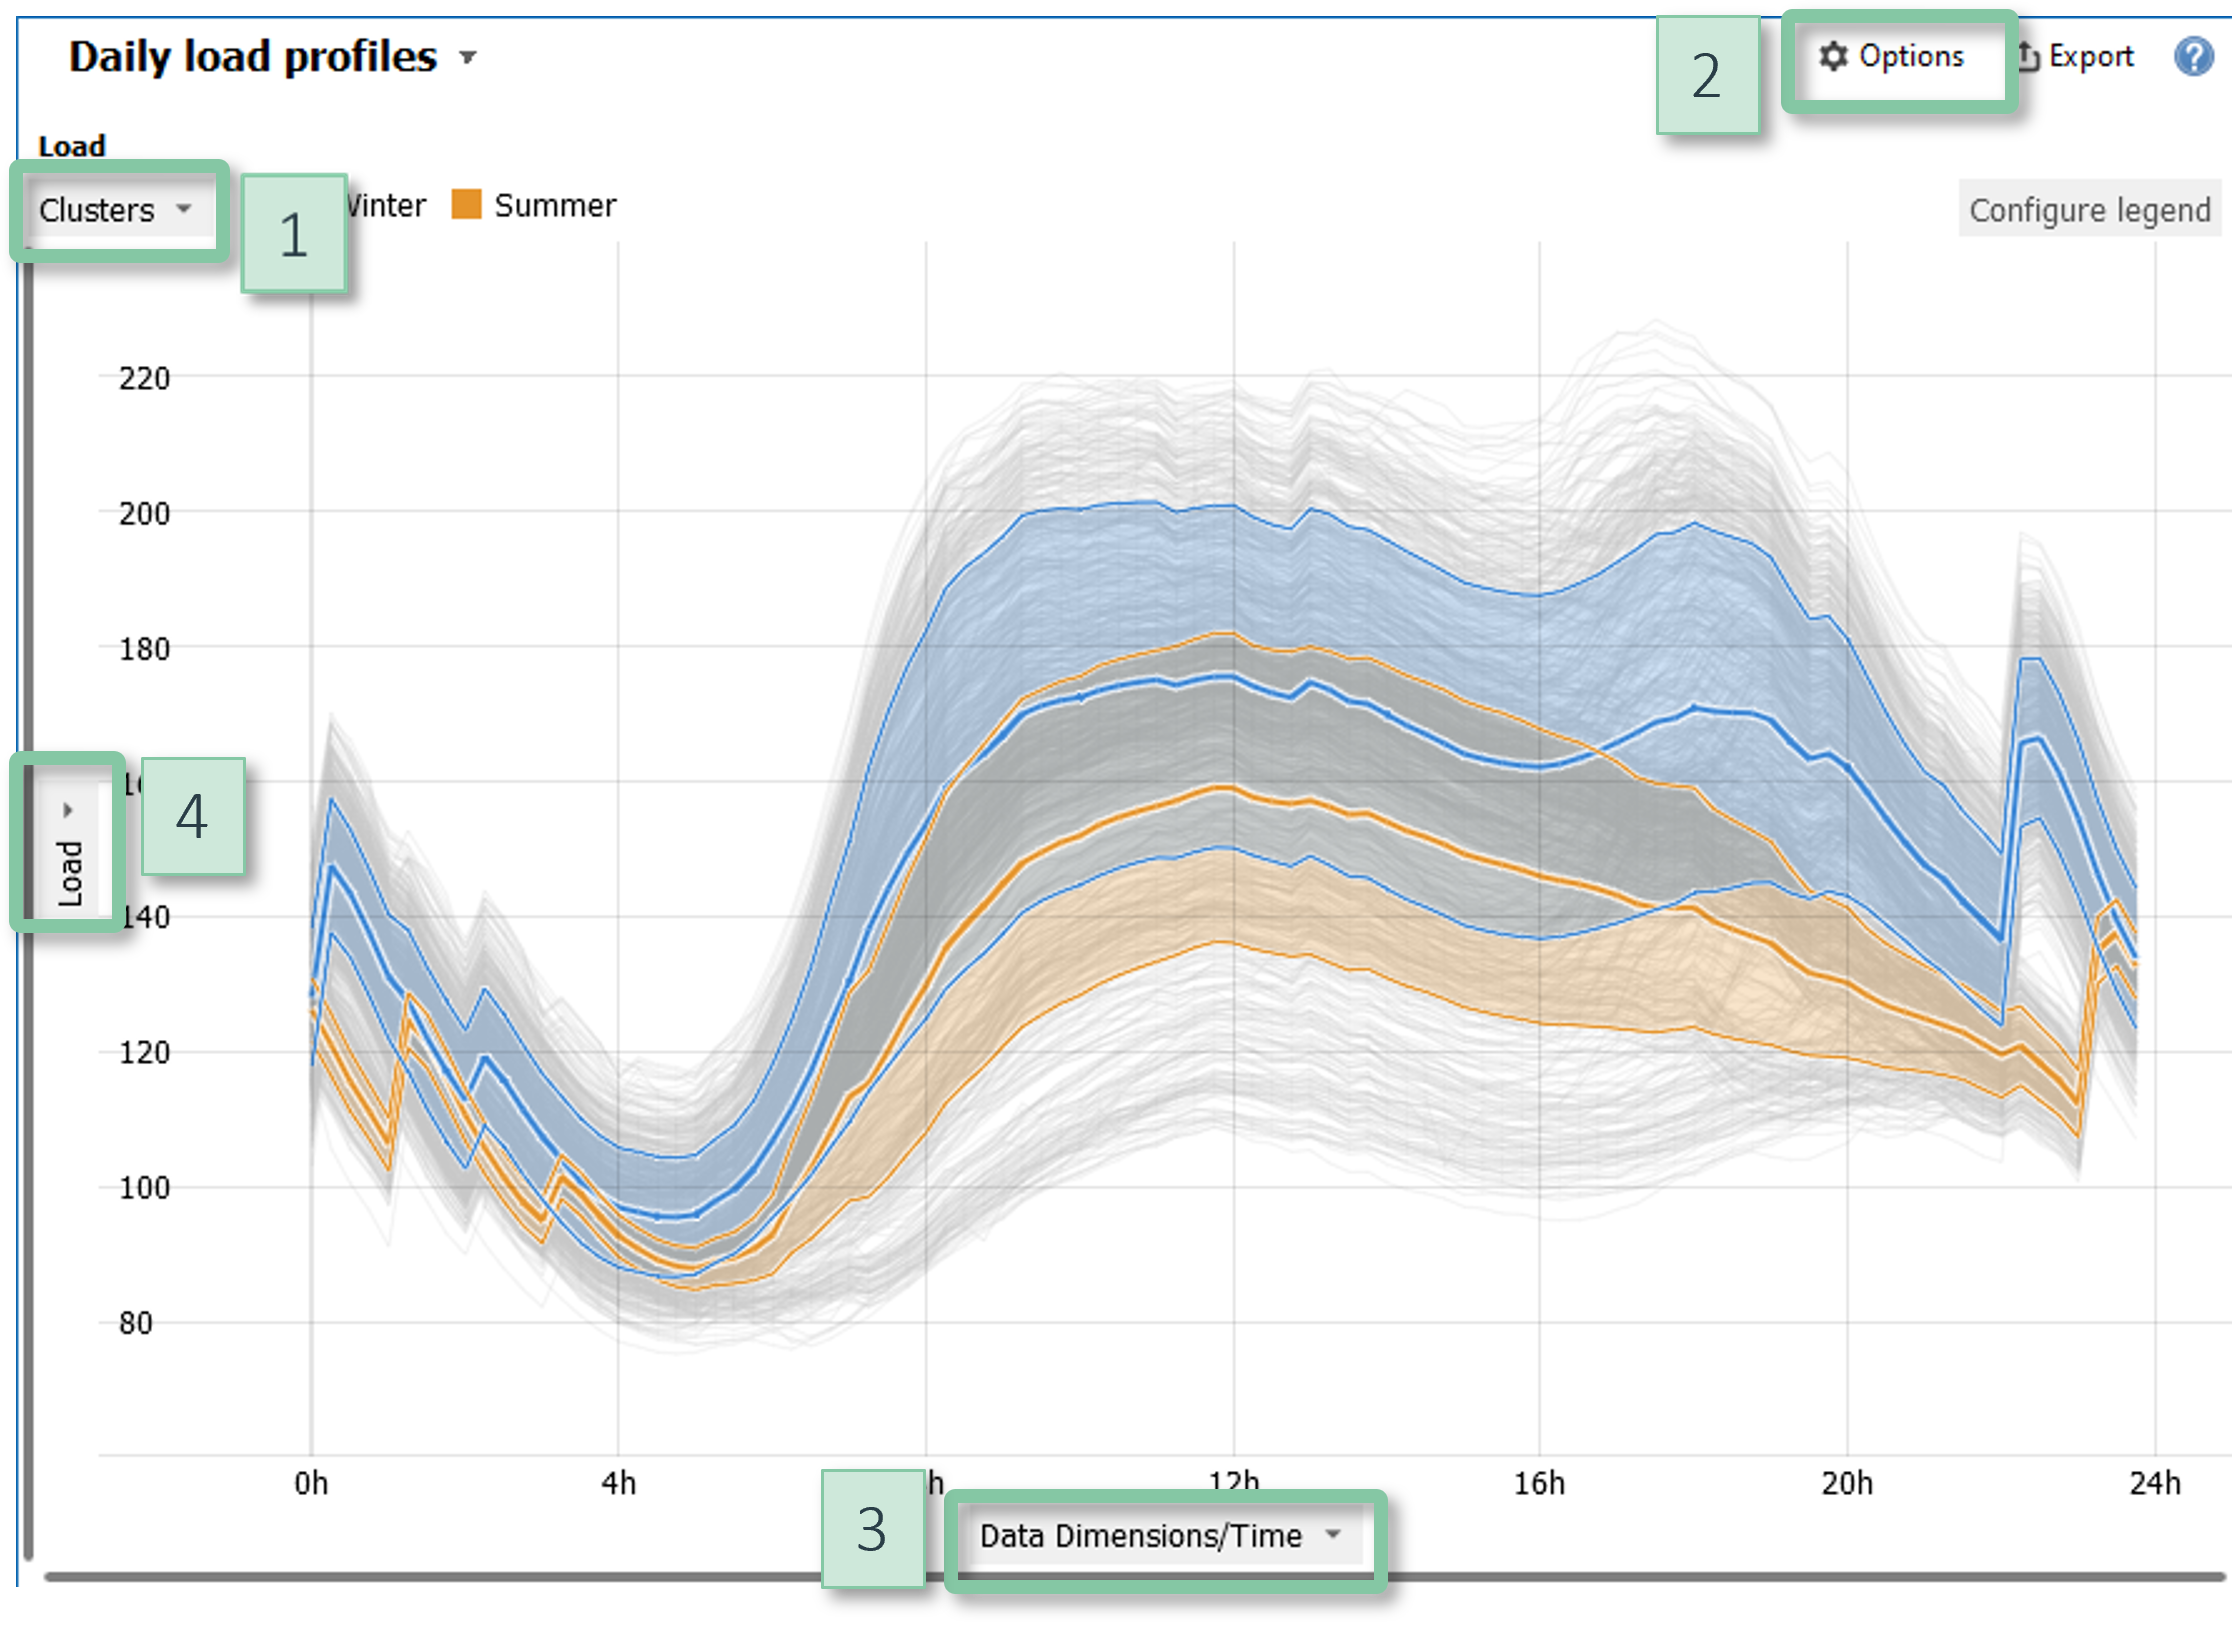Click the Export upload arrow icon
The width and height of the screenshot is (2232, 1639).
2027,57
